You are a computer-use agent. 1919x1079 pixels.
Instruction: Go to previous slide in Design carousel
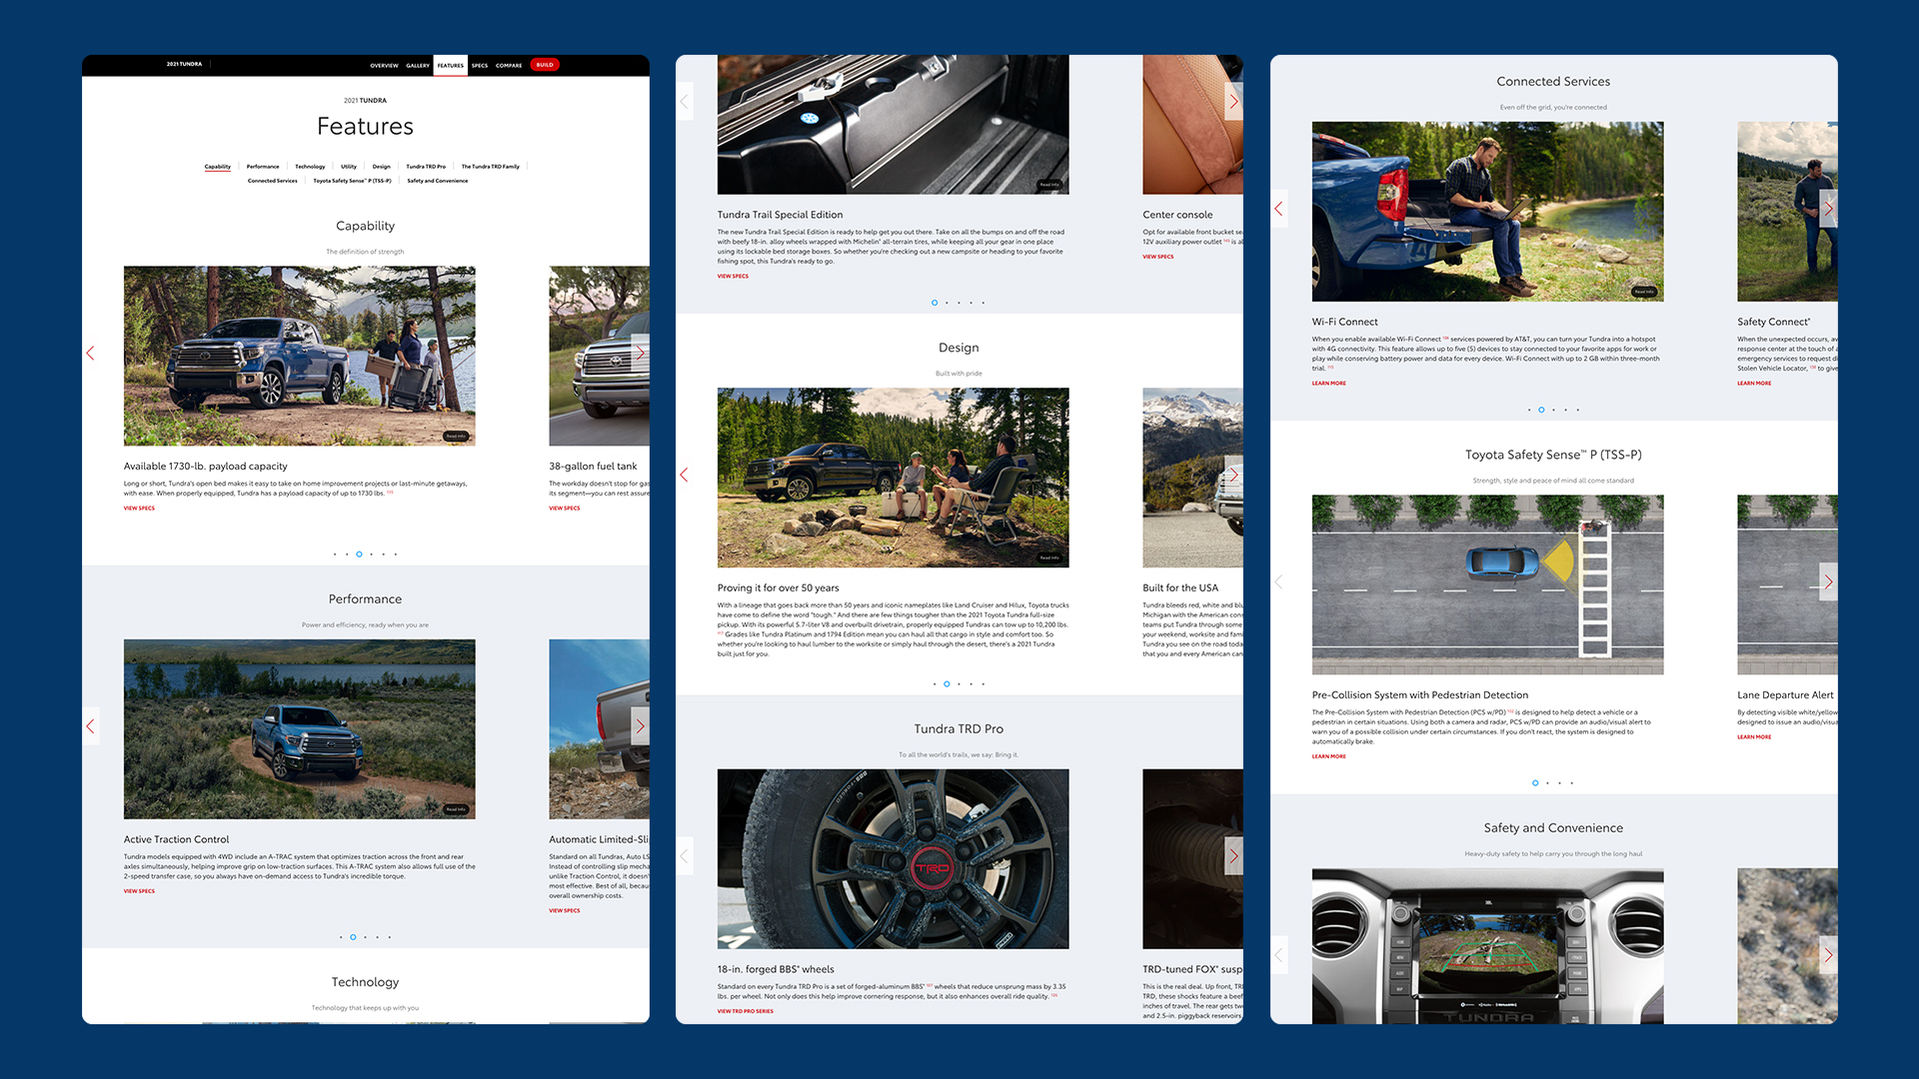tap(684, 474)
